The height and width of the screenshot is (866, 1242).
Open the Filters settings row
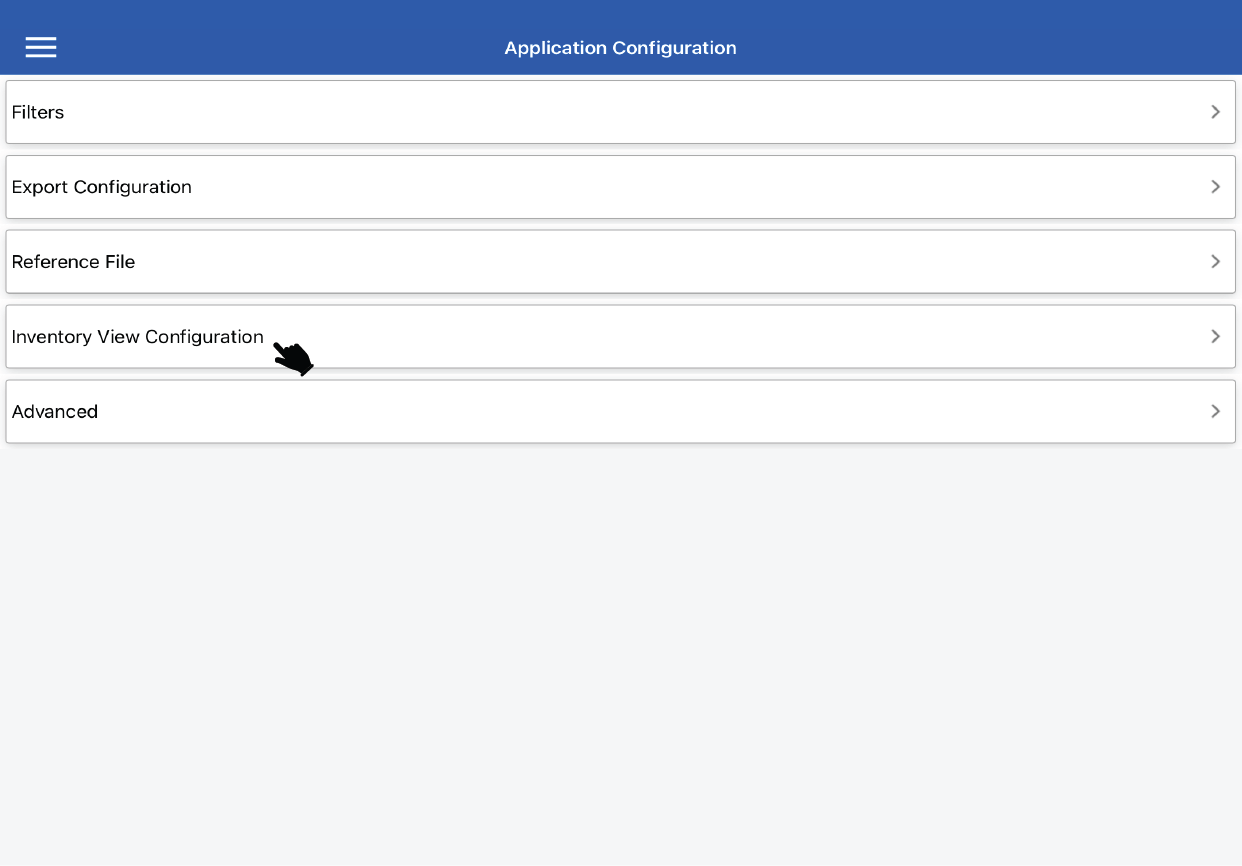coord(620,112)
